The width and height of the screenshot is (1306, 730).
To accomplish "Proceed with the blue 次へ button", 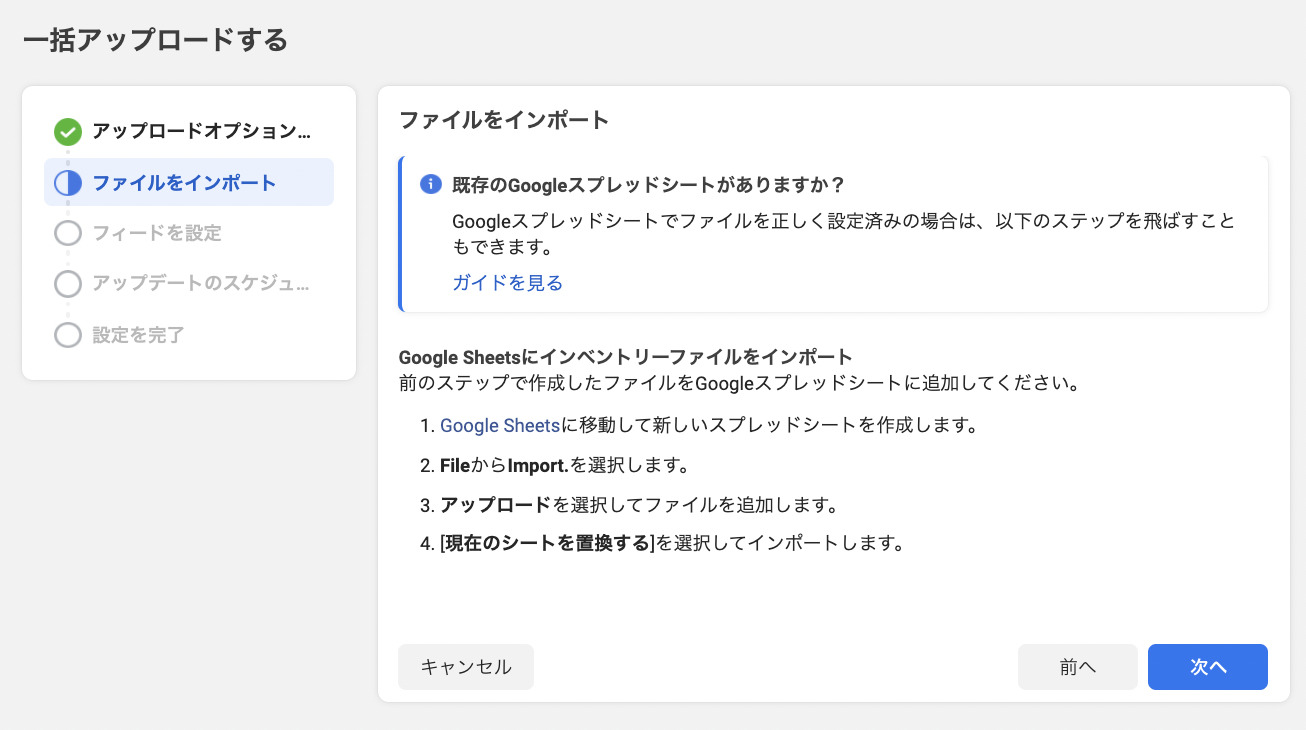I will coord(1207,667).
